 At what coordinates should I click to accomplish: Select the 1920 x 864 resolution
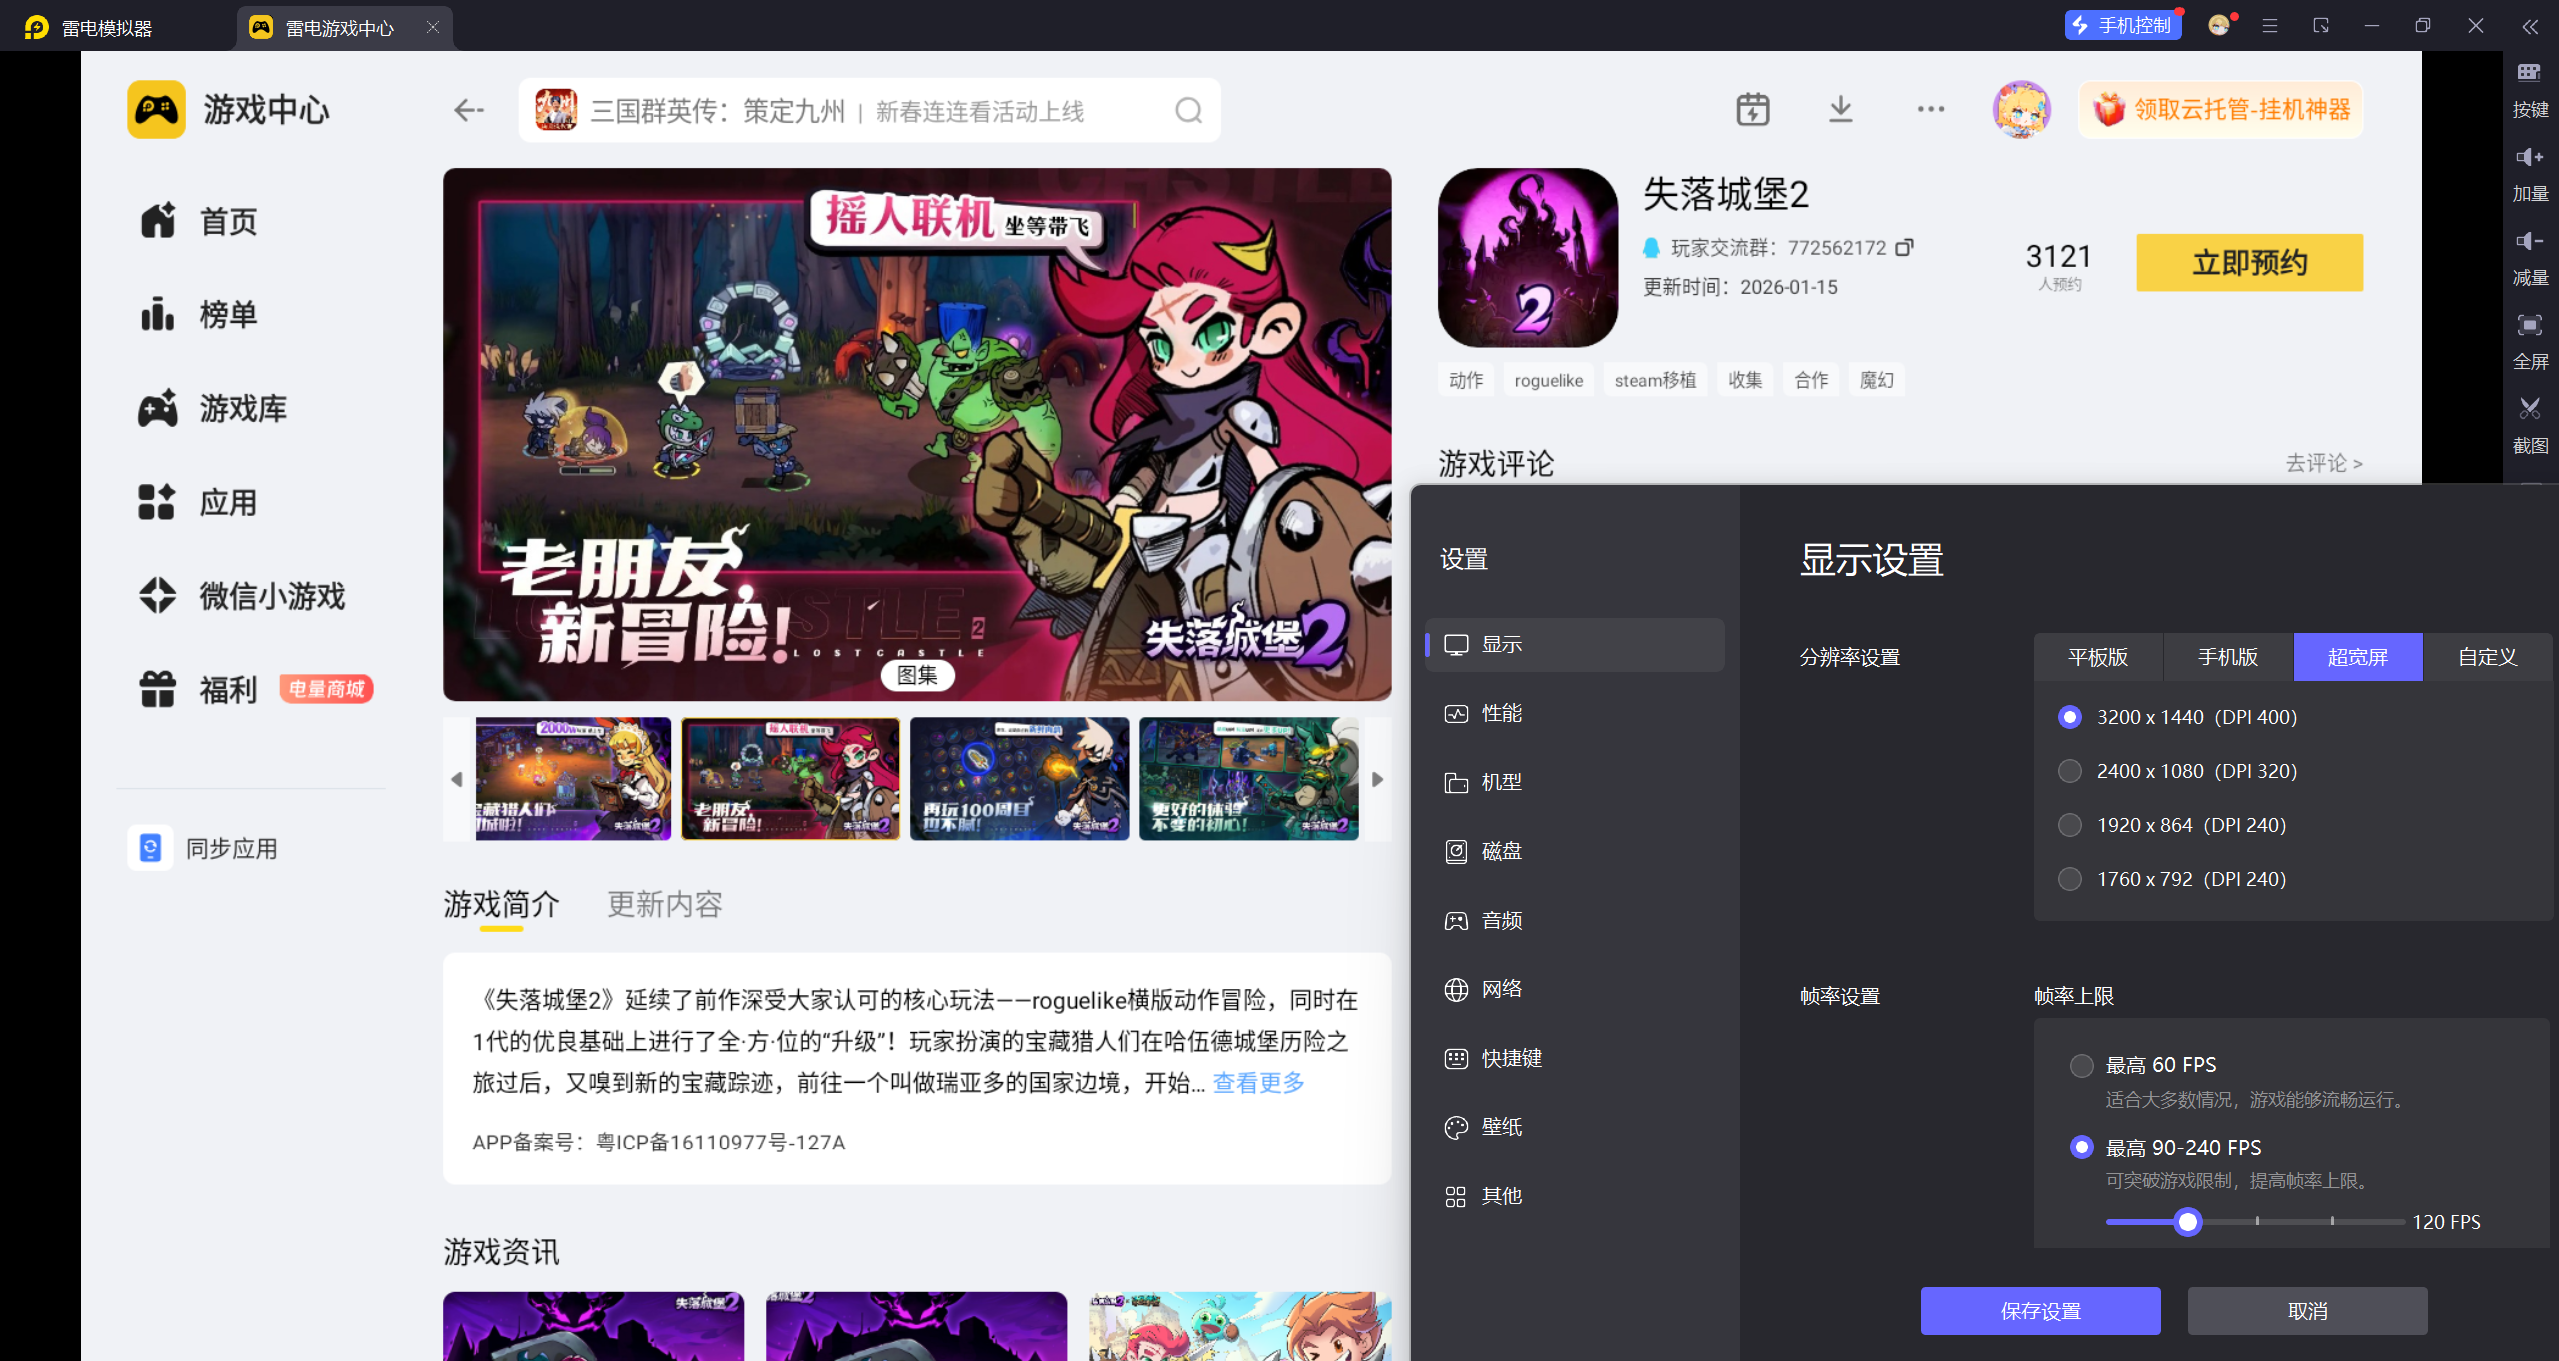[2070, 825]
